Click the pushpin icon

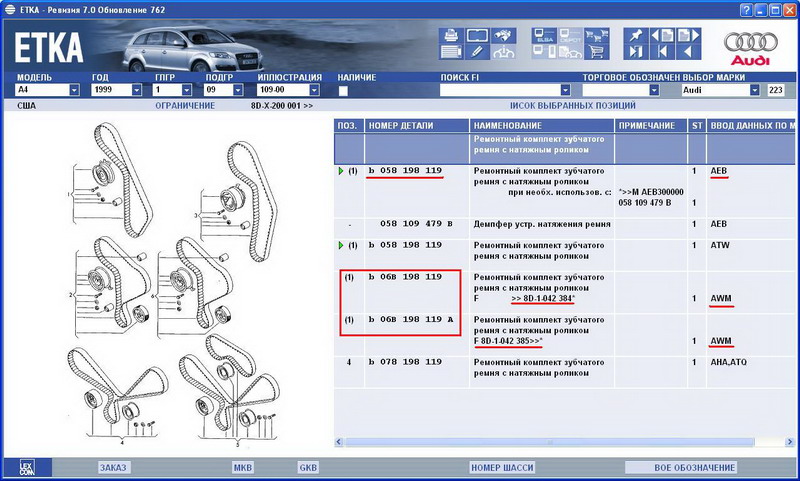pyautogui.click(x=636, y=36)
